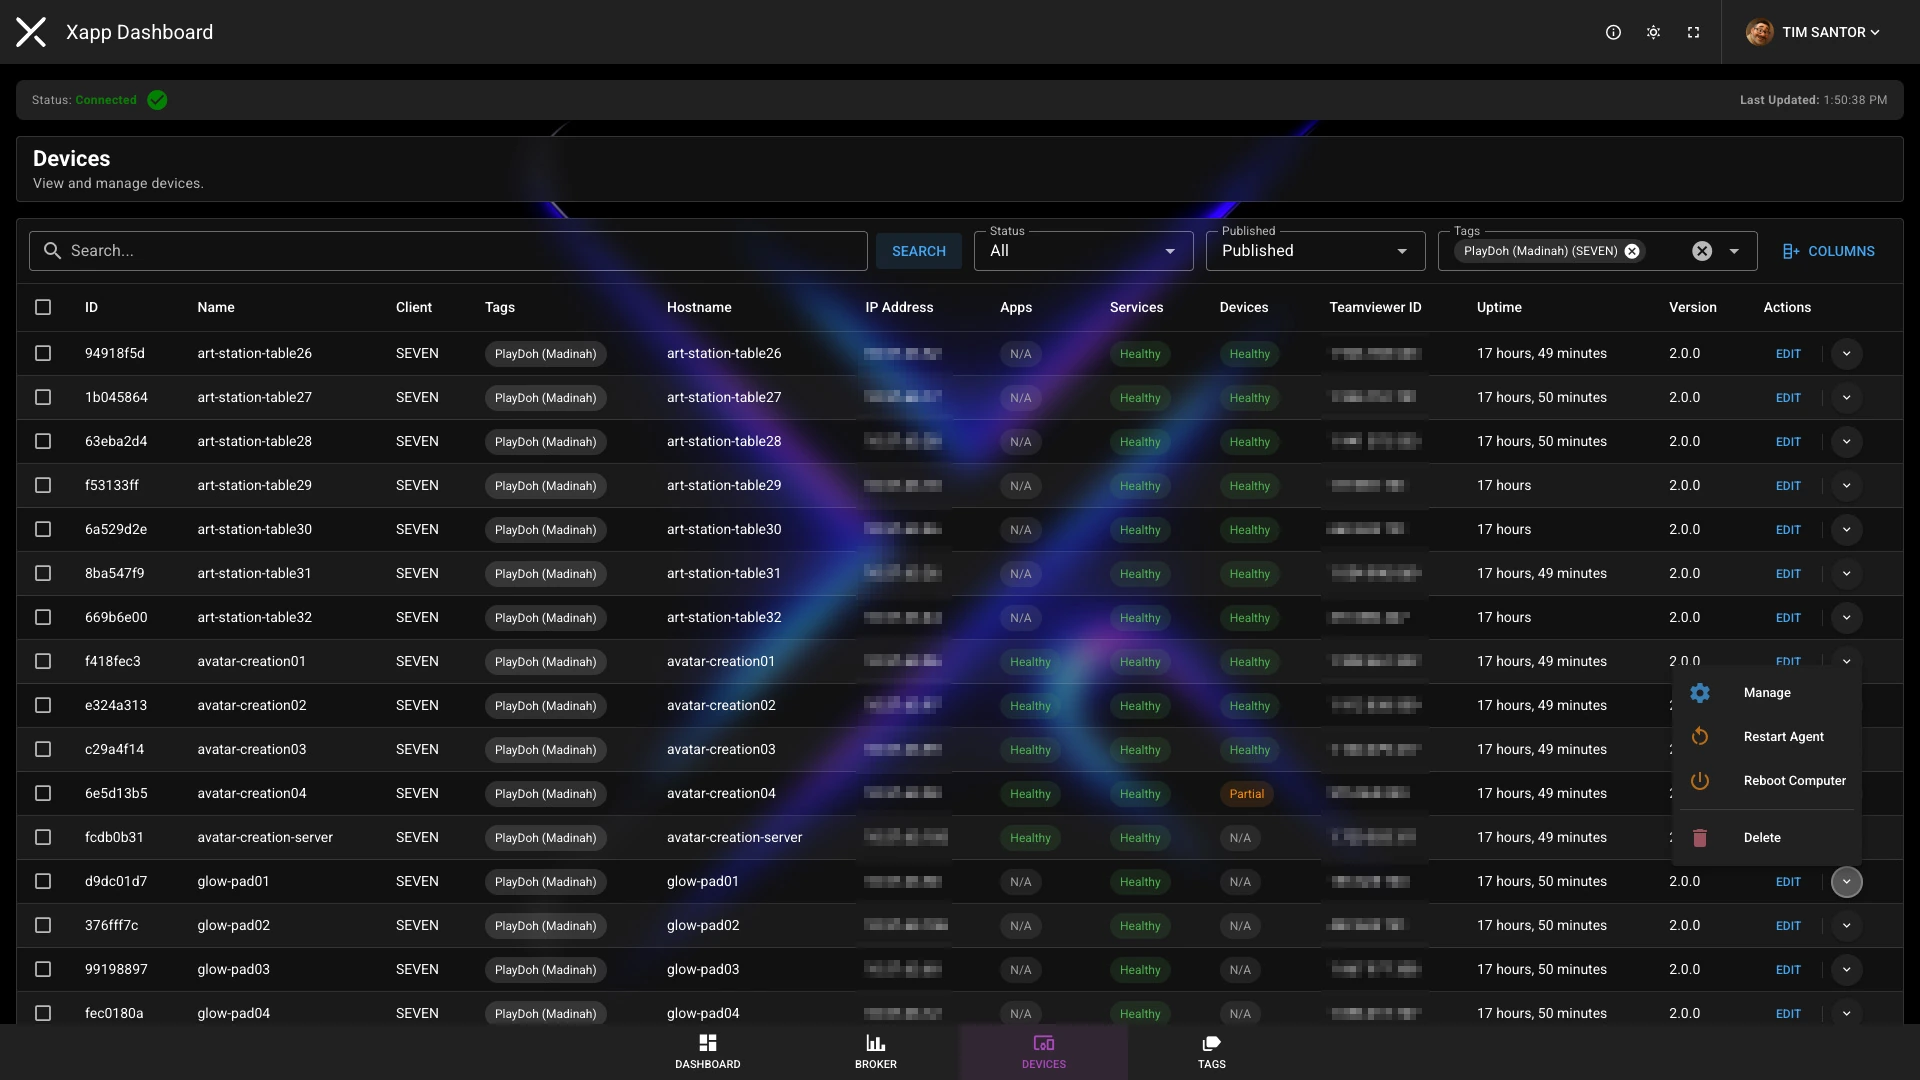This screenshot has width=1920, height=1080.
Task: Click the hostname avatar-creation02
Action: [x=721, y=705]
